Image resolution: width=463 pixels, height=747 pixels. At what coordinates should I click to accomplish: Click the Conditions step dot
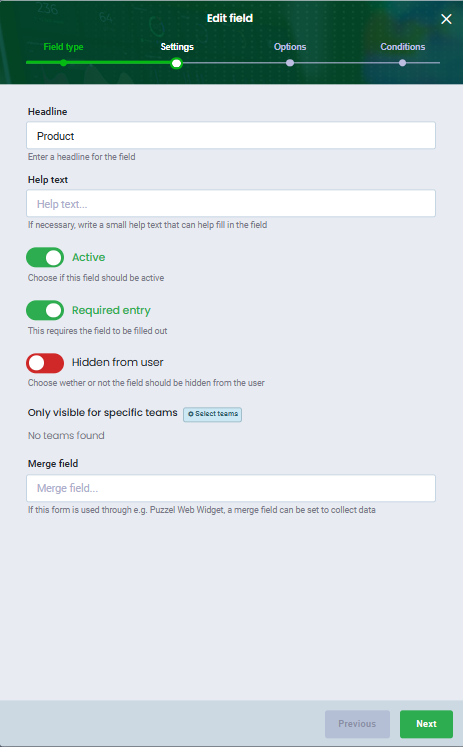coord(403,63)
